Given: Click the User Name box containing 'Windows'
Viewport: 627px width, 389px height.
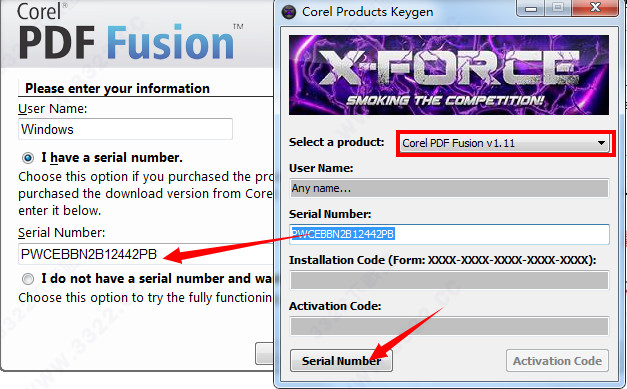Looking at the screenshot, I should pos(125,129).
